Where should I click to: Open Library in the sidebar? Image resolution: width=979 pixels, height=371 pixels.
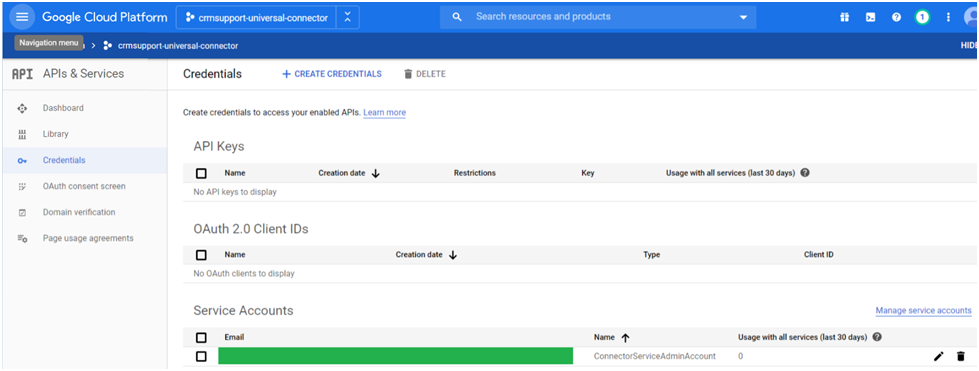56,134
